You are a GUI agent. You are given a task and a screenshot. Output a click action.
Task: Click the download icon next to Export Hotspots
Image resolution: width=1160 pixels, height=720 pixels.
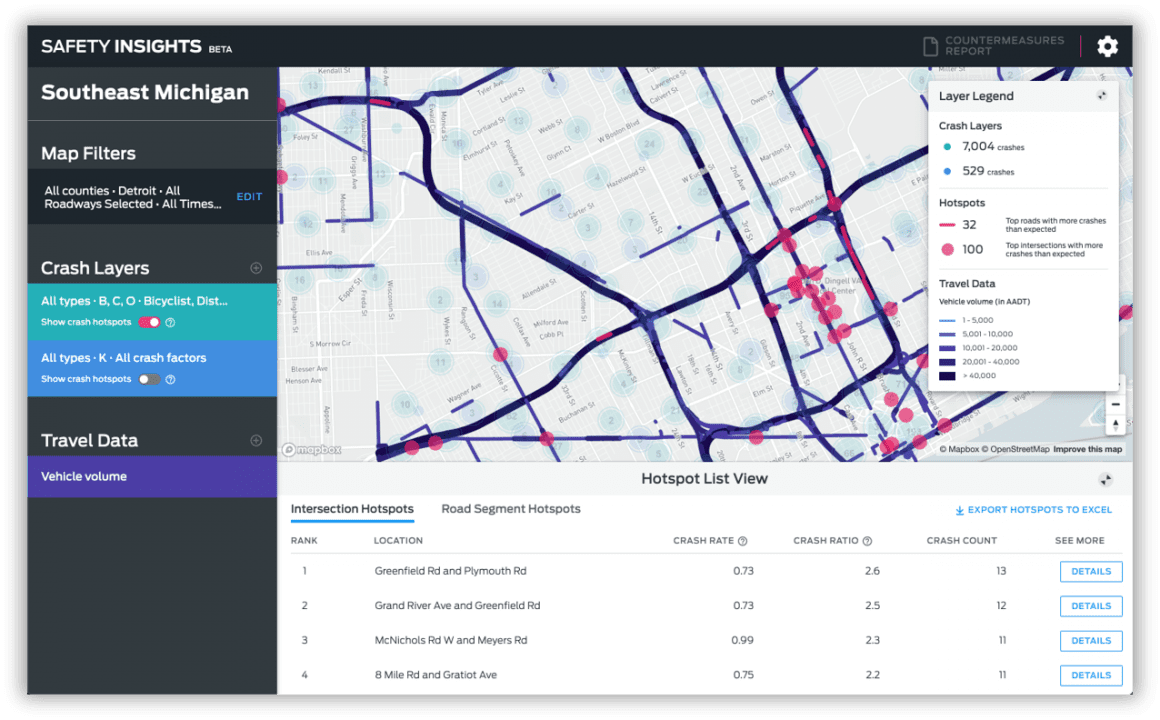pyautogui.click(x=957, y=509)
